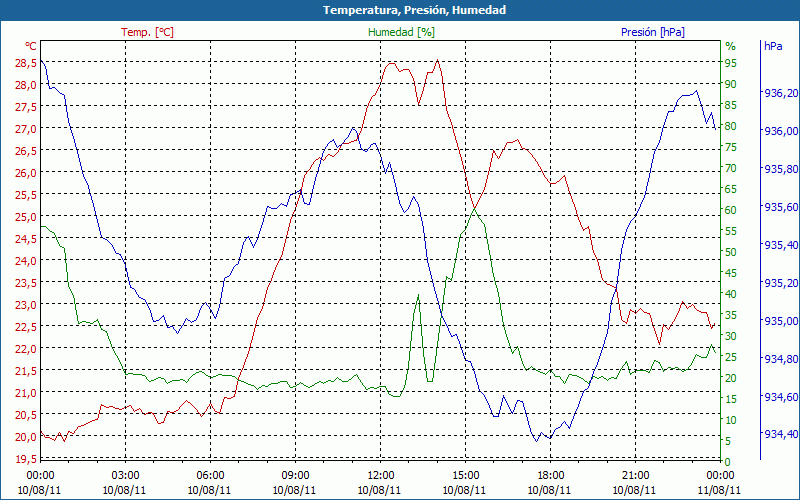
Task: Click the 90 humidity axis value
Action: [731, 84]
